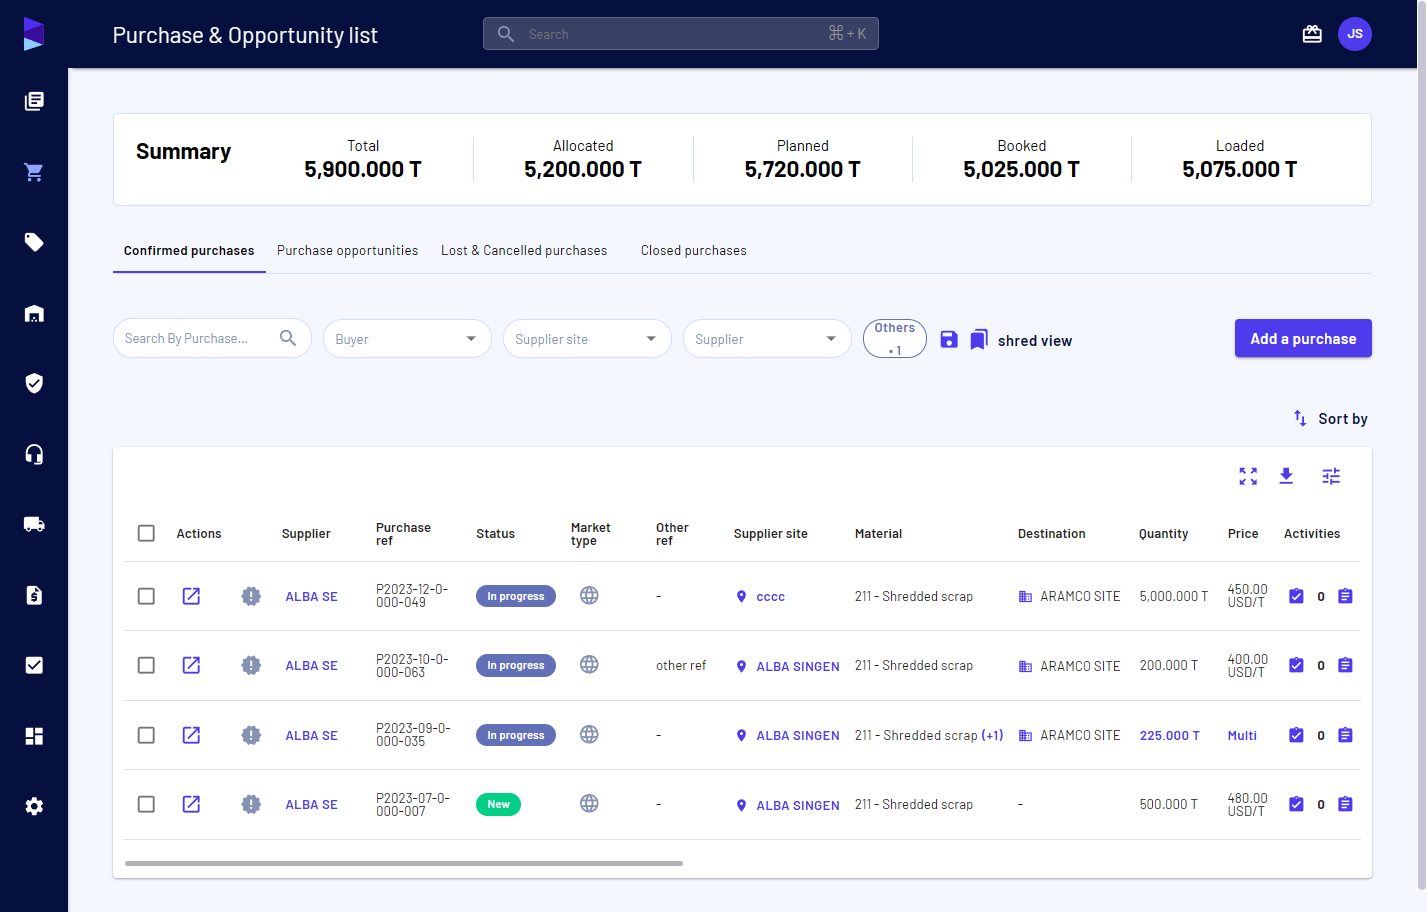Expand the Buyer dropdown

407,339
